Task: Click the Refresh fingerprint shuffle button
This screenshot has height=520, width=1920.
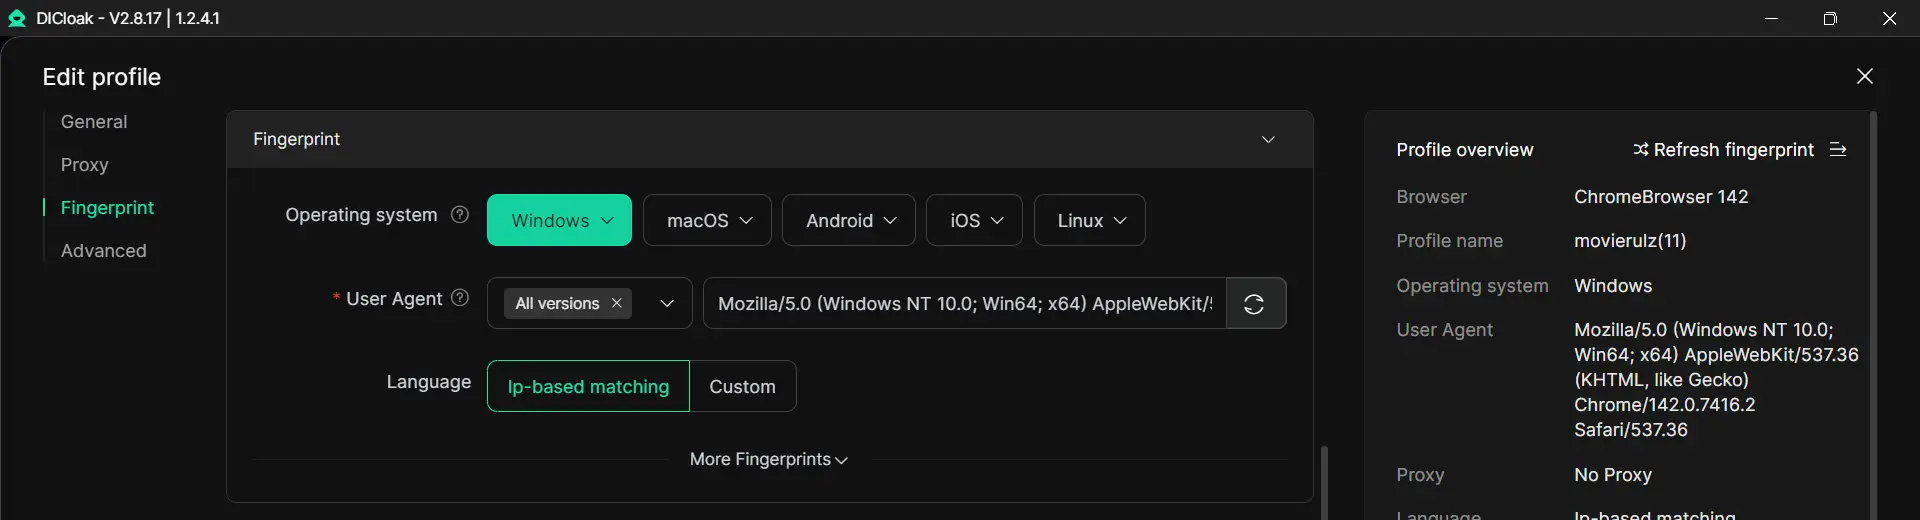Action: tap(1723, 150)
